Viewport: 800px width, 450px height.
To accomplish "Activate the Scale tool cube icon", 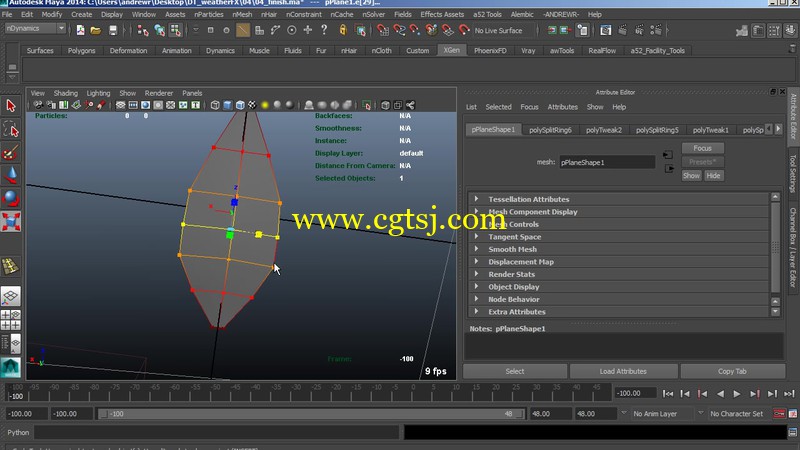I will coord(11,222).
